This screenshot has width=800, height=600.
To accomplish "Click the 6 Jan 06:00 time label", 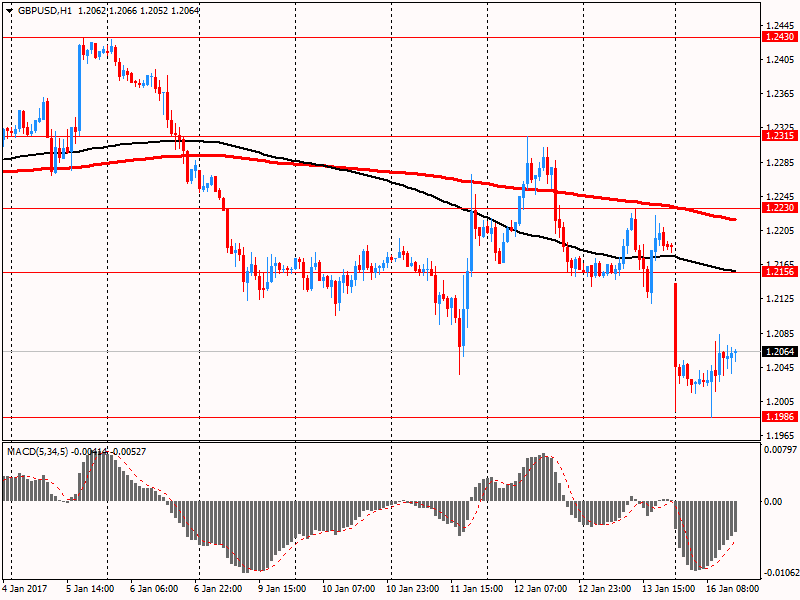I will point(154,588).
